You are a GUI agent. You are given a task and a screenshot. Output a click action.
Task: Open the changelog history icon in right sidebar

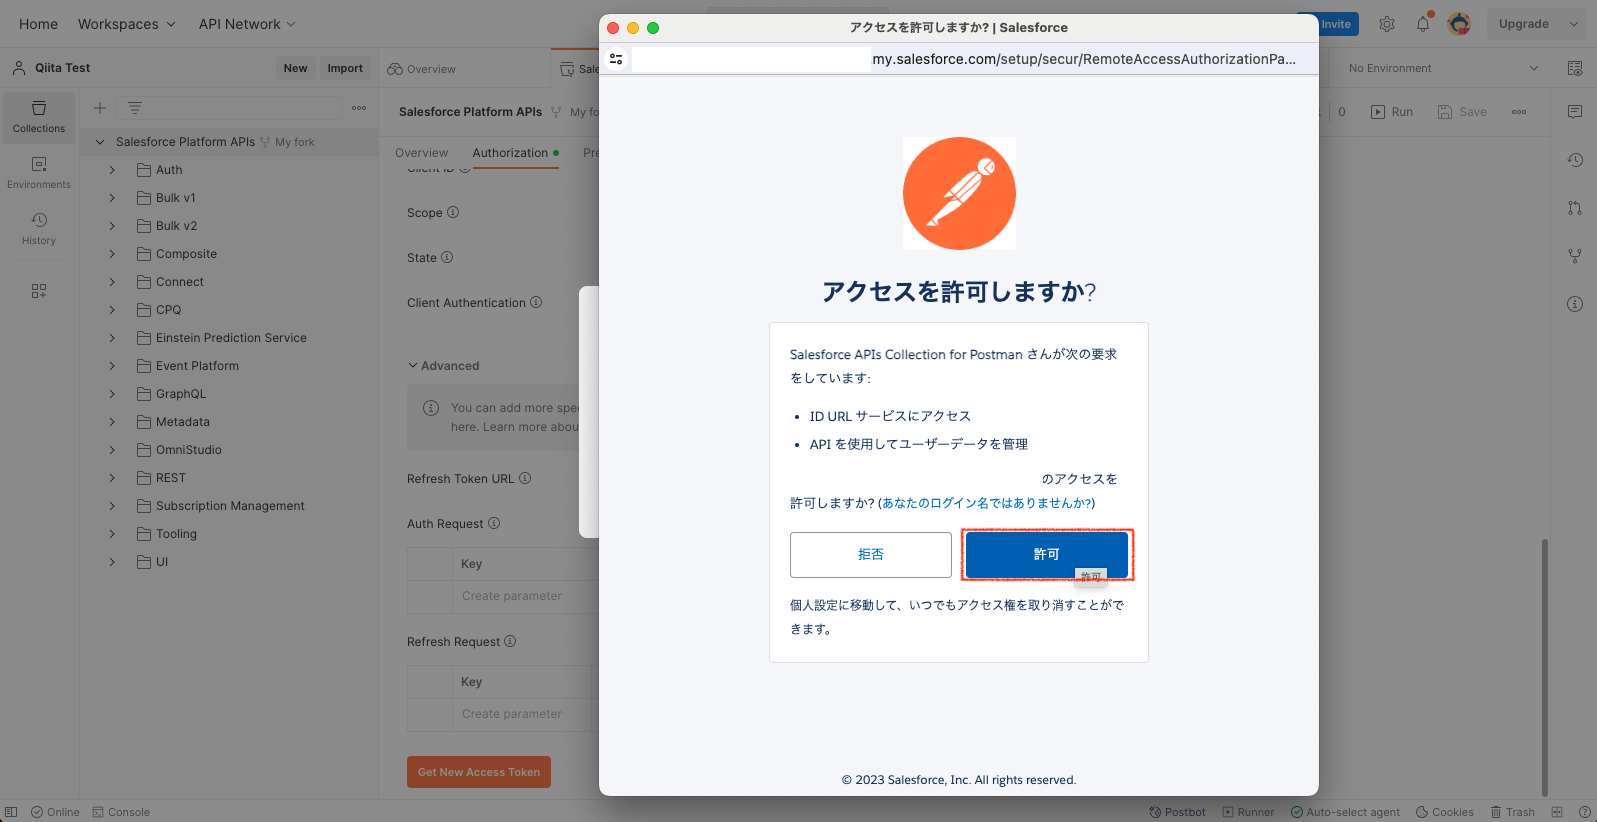(x=1575, y=160)
